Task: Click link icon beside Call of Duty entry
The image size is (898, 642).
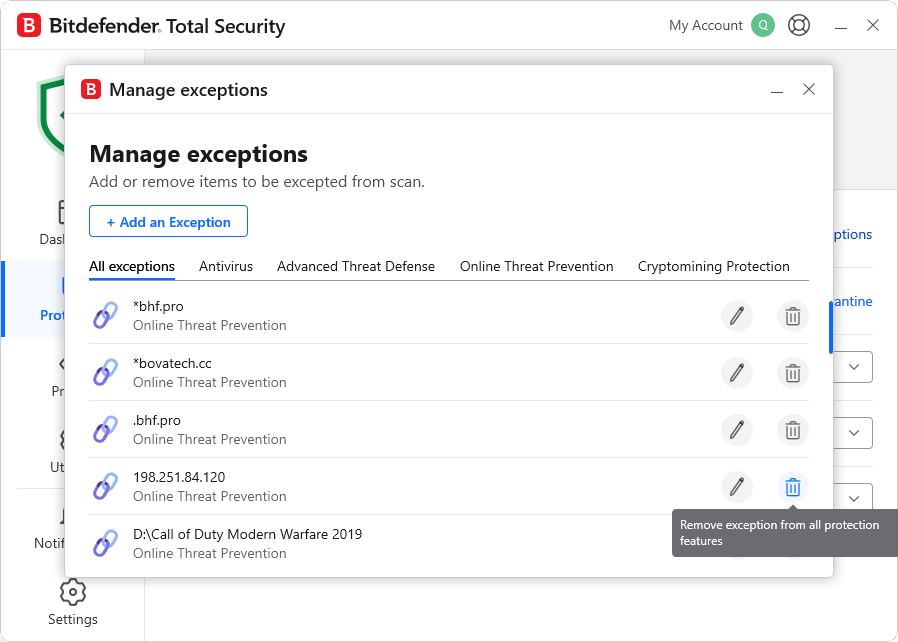Action: pos(105,543)
